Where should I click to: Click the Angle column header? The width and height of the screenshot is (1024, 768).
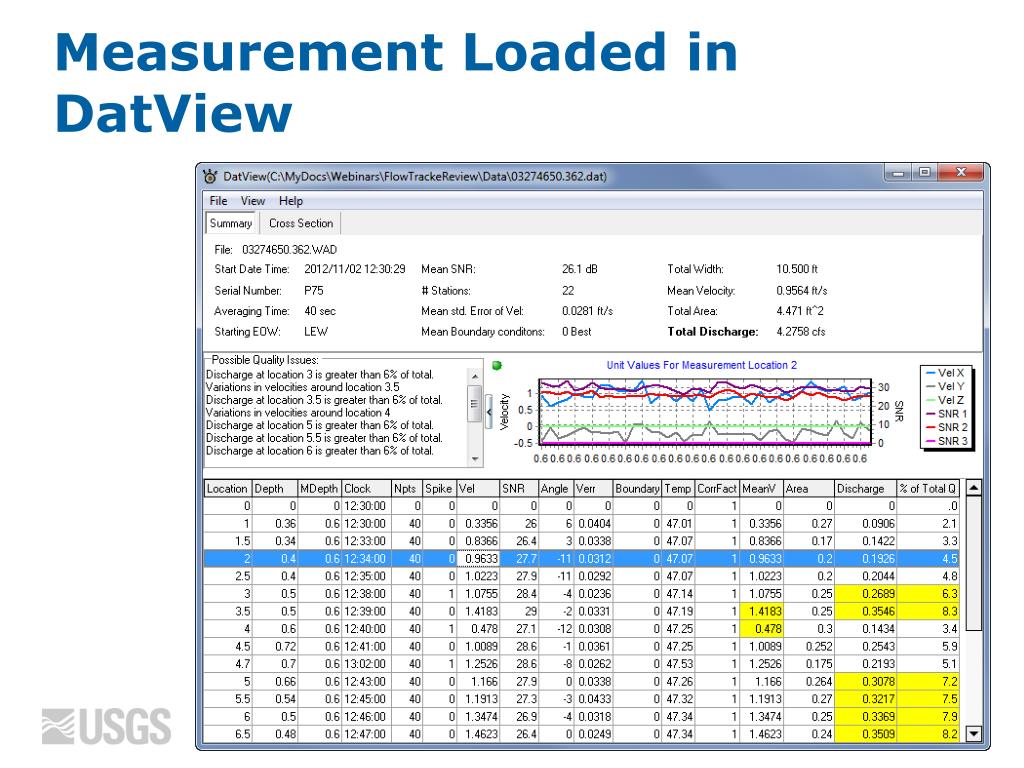555,488
